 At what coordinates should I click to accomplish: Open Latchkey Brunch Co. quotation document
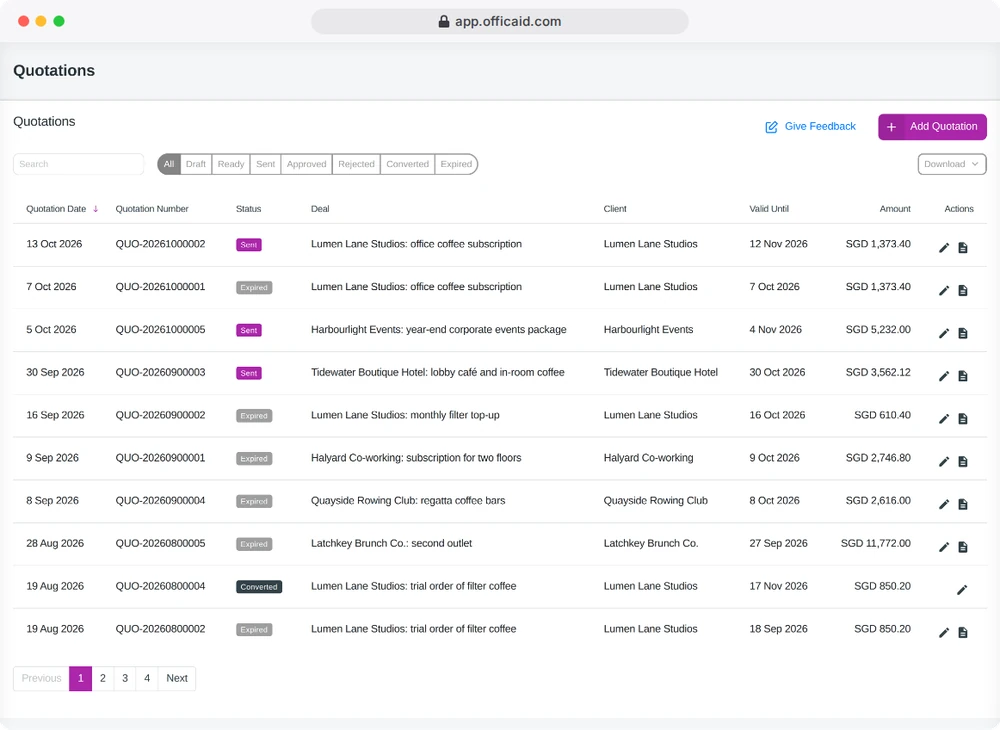pyautogui.click(x=963, y=547)
